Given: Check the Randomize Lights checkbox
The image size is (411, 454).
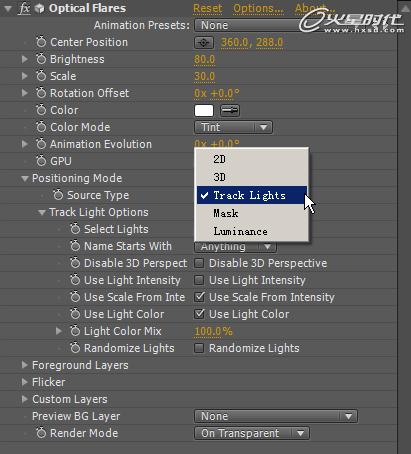Looking at the screenshot, I should point(199,348).
